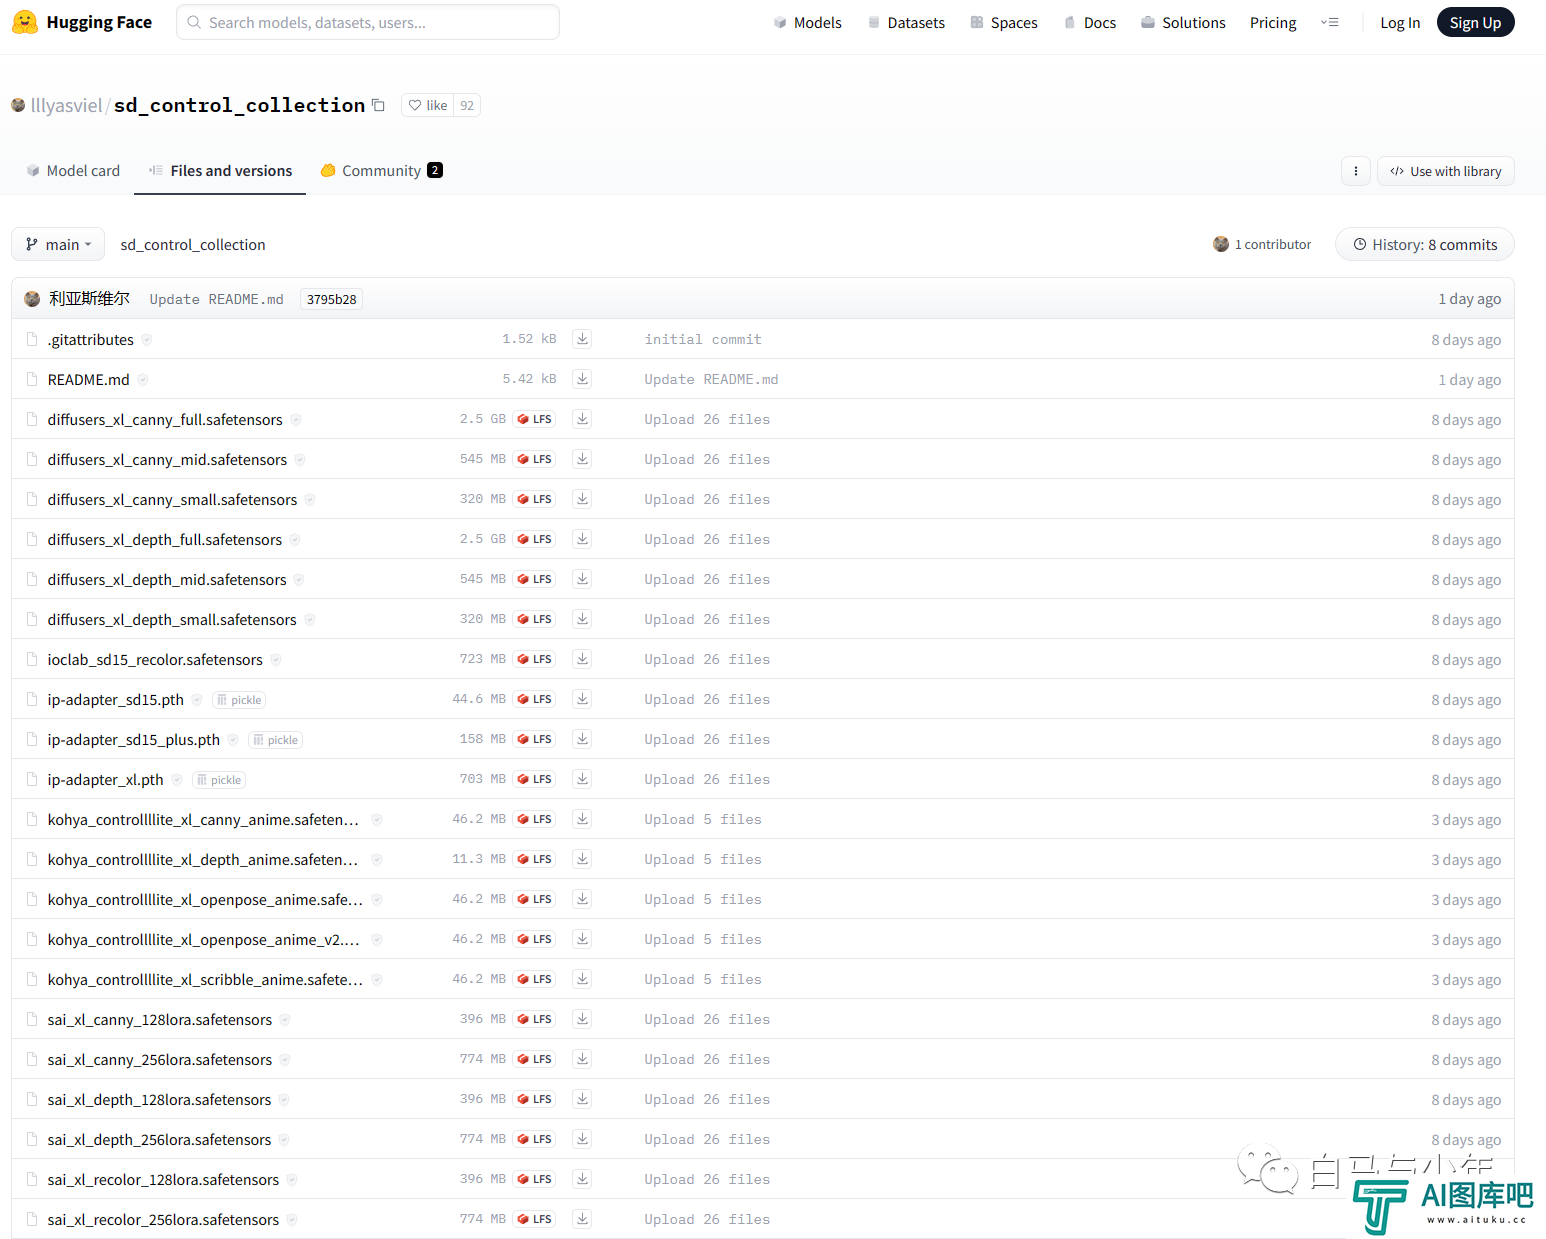The width and height of the screenshot is (1546, 1239).
Task: Download the .gitattributes file
Action: [582, 339]
